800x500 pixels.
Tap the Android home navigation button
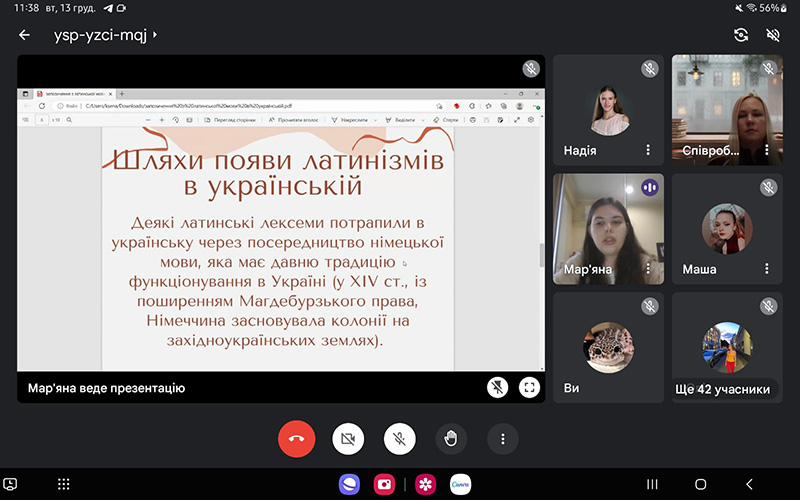click(700, 484)
